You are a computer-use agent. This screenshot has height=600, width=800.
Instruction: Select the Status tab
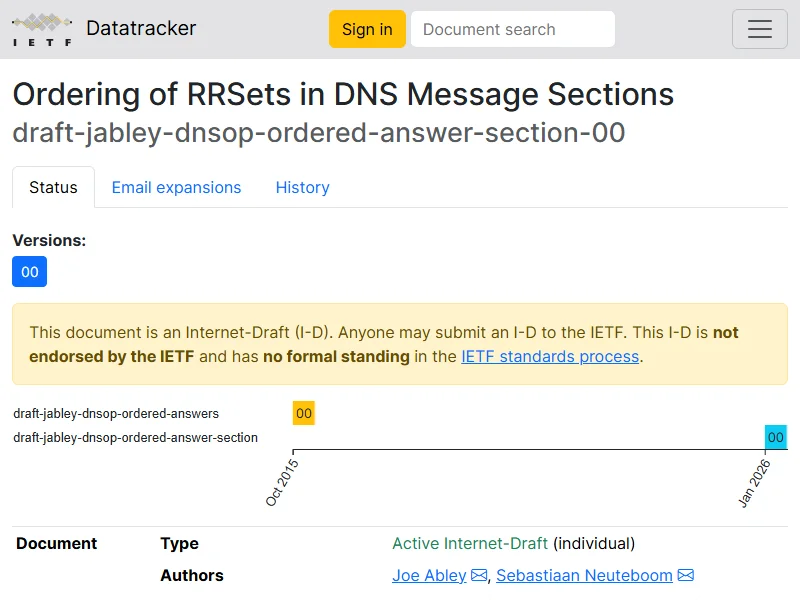pos(53,187)
